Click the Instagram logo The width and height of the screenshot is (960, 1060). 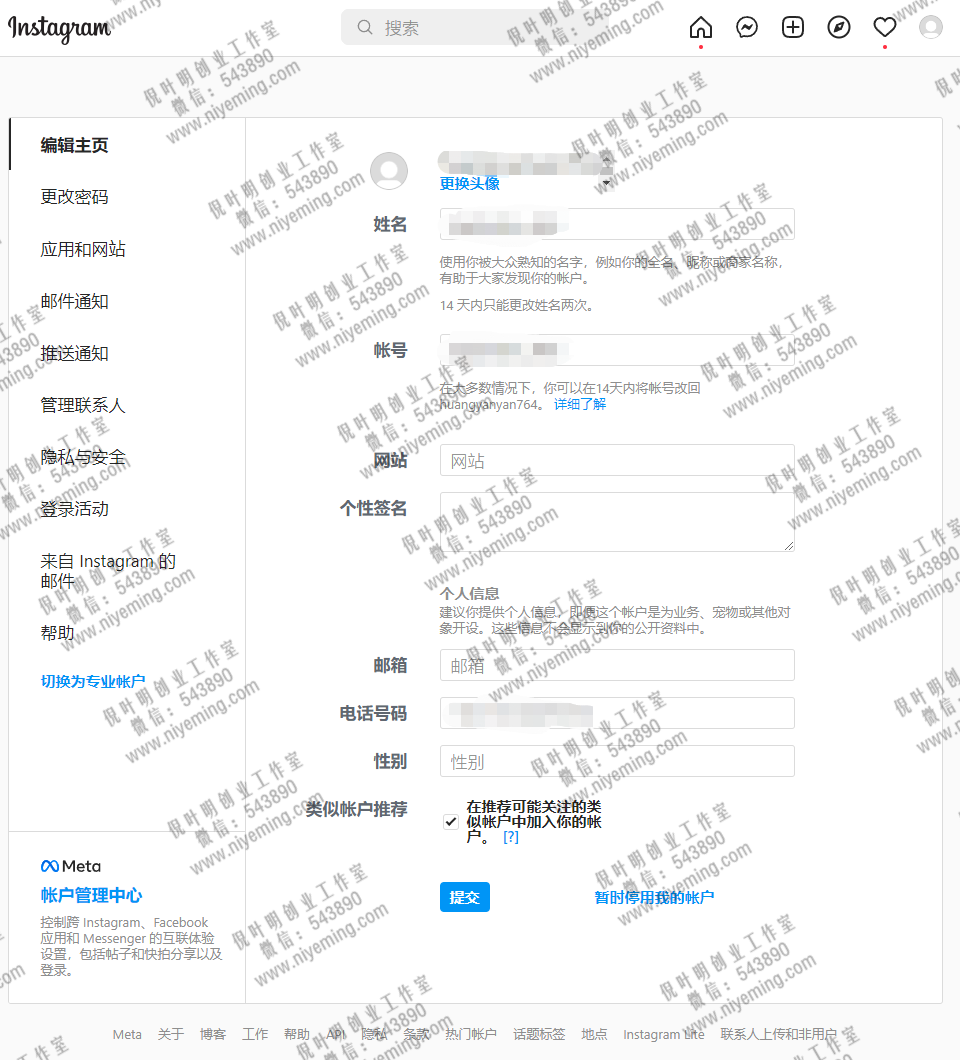click(x=59, y=28)
